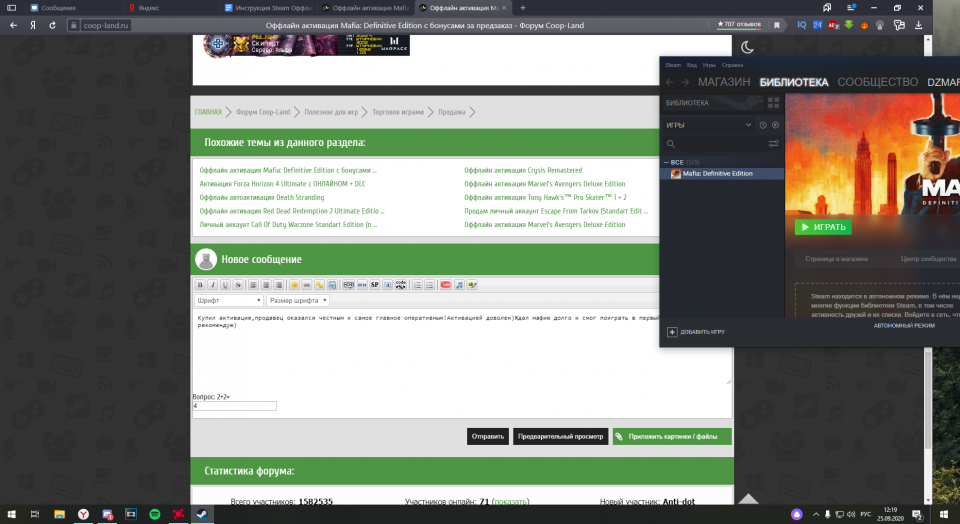The image size is (960, 524).
Task: Go forward in Steam navigation
Action: pyautogui.click(x=685, y=82)
